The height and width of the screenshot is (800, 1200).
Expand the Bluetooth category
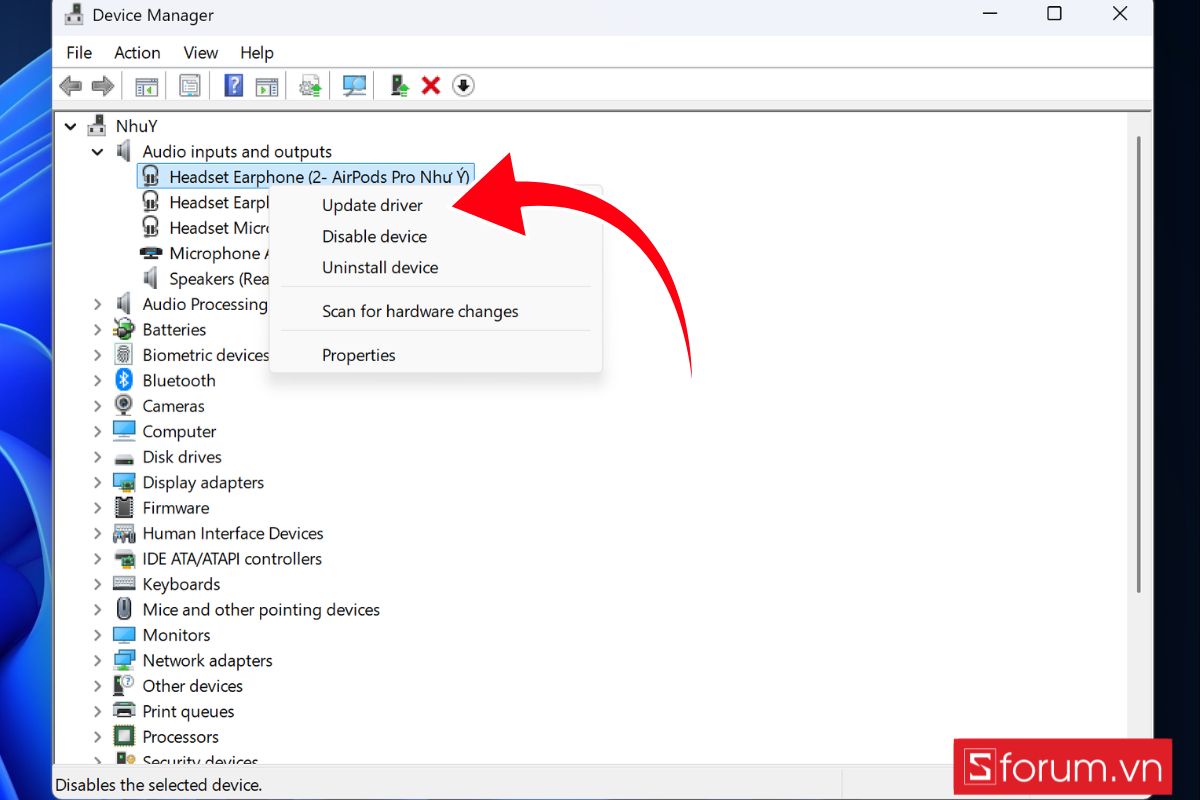click(x=97, y=380)
